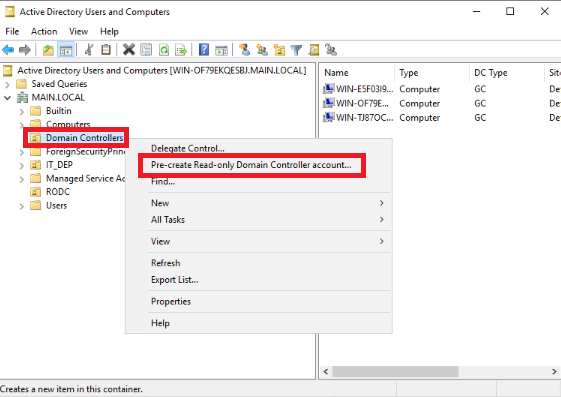Click the Refresh toolbar icon

[164, 50]
